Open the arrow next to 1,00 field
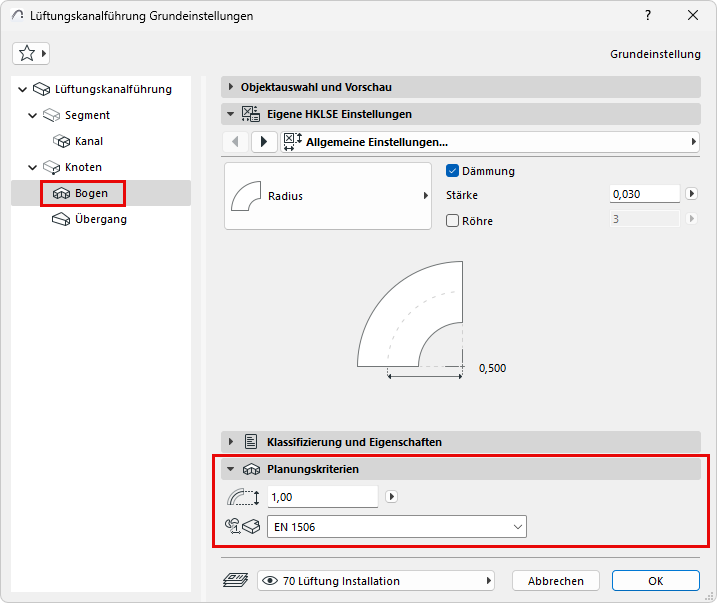The image size is (717, 603). (391, 496)
